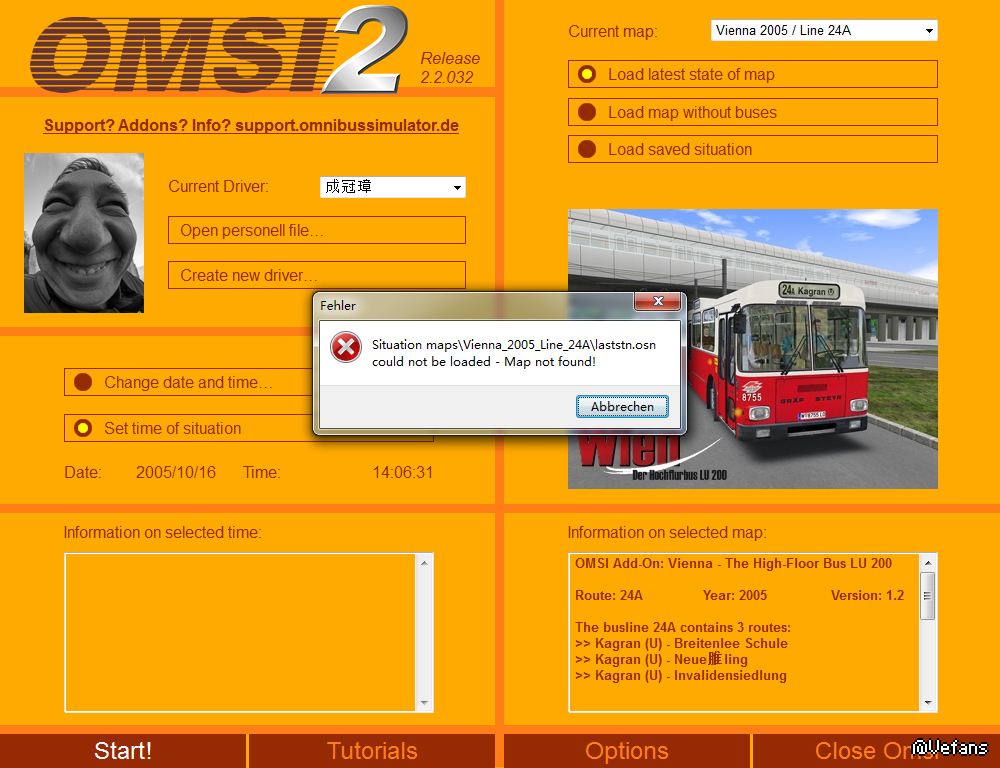Image resolution: width=1000 pixels, height=768 pixels.
Task: Click the date value 2005/10/16
Action: pos(175,472)
